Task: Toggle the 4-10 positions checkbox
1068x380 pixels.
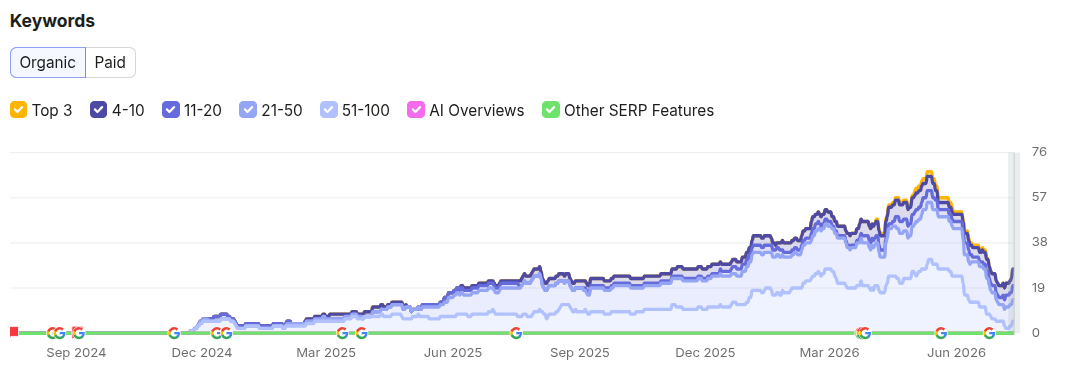Action: tap(99, 110)
